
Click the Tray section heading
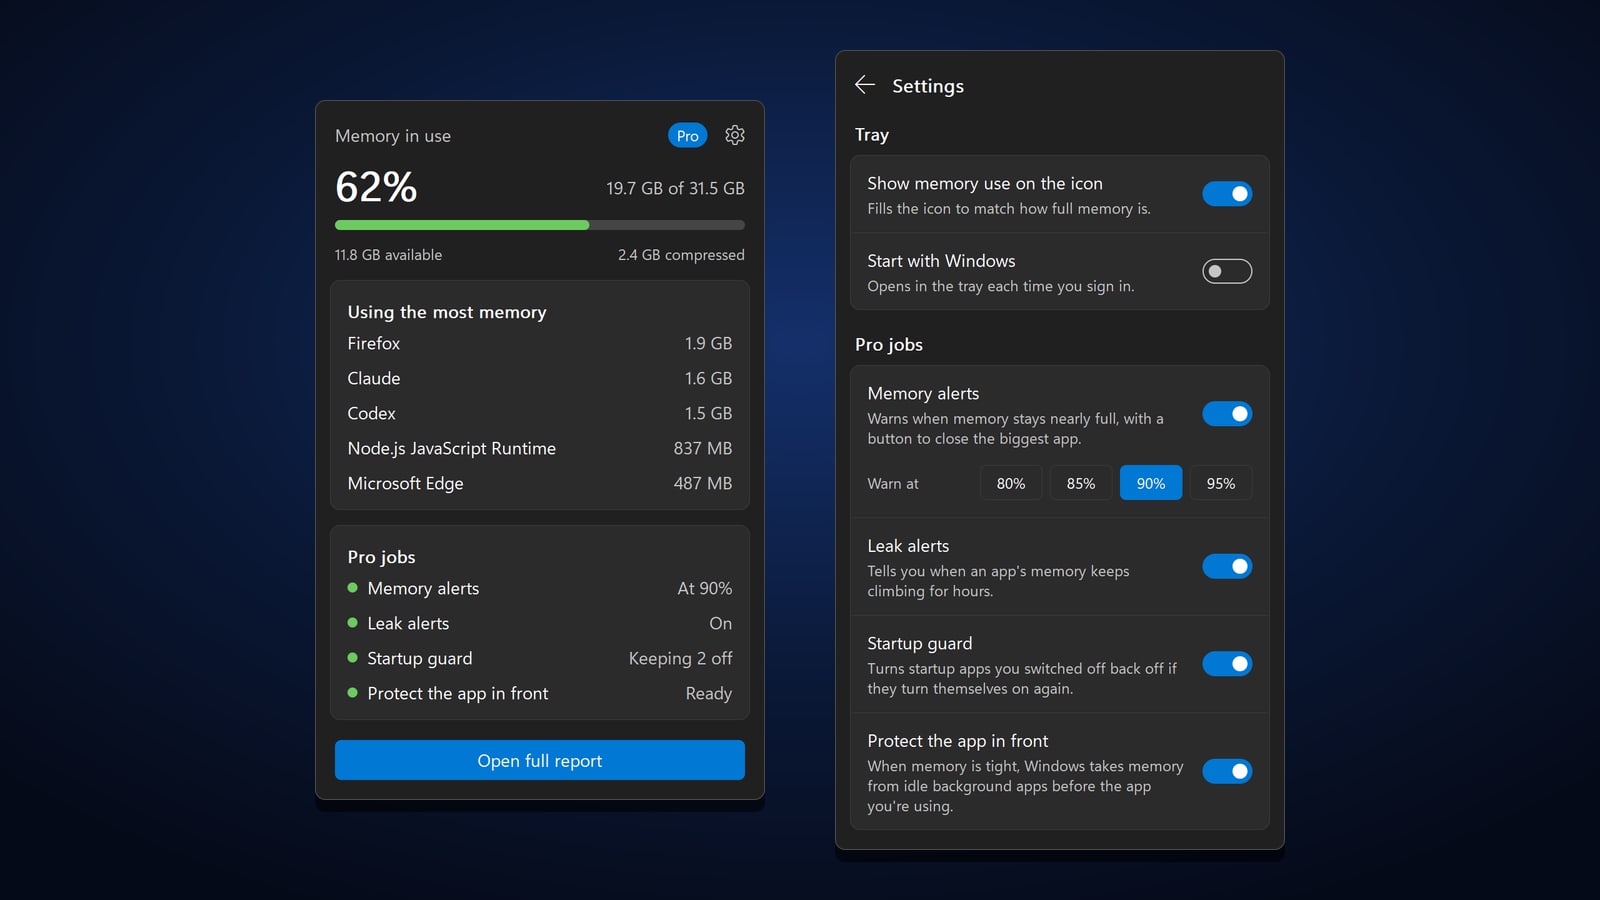872,134
